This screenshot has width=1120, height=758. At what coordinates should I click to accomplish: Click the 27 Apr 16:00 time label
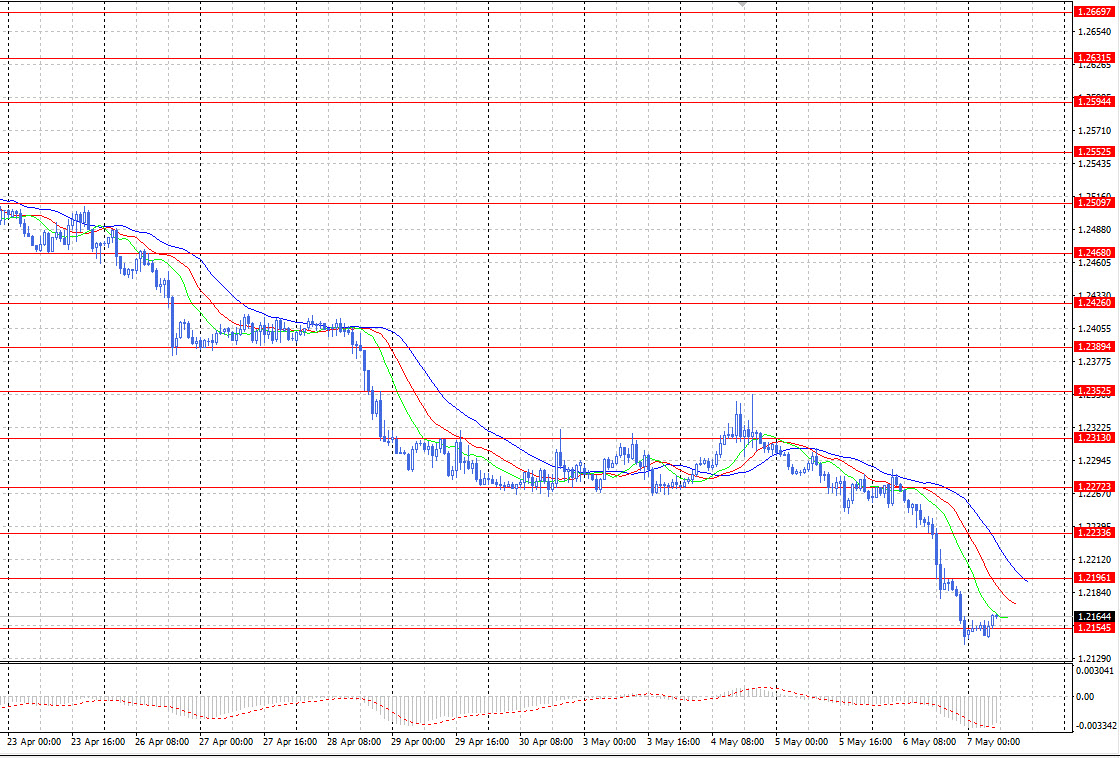point(290,742)
